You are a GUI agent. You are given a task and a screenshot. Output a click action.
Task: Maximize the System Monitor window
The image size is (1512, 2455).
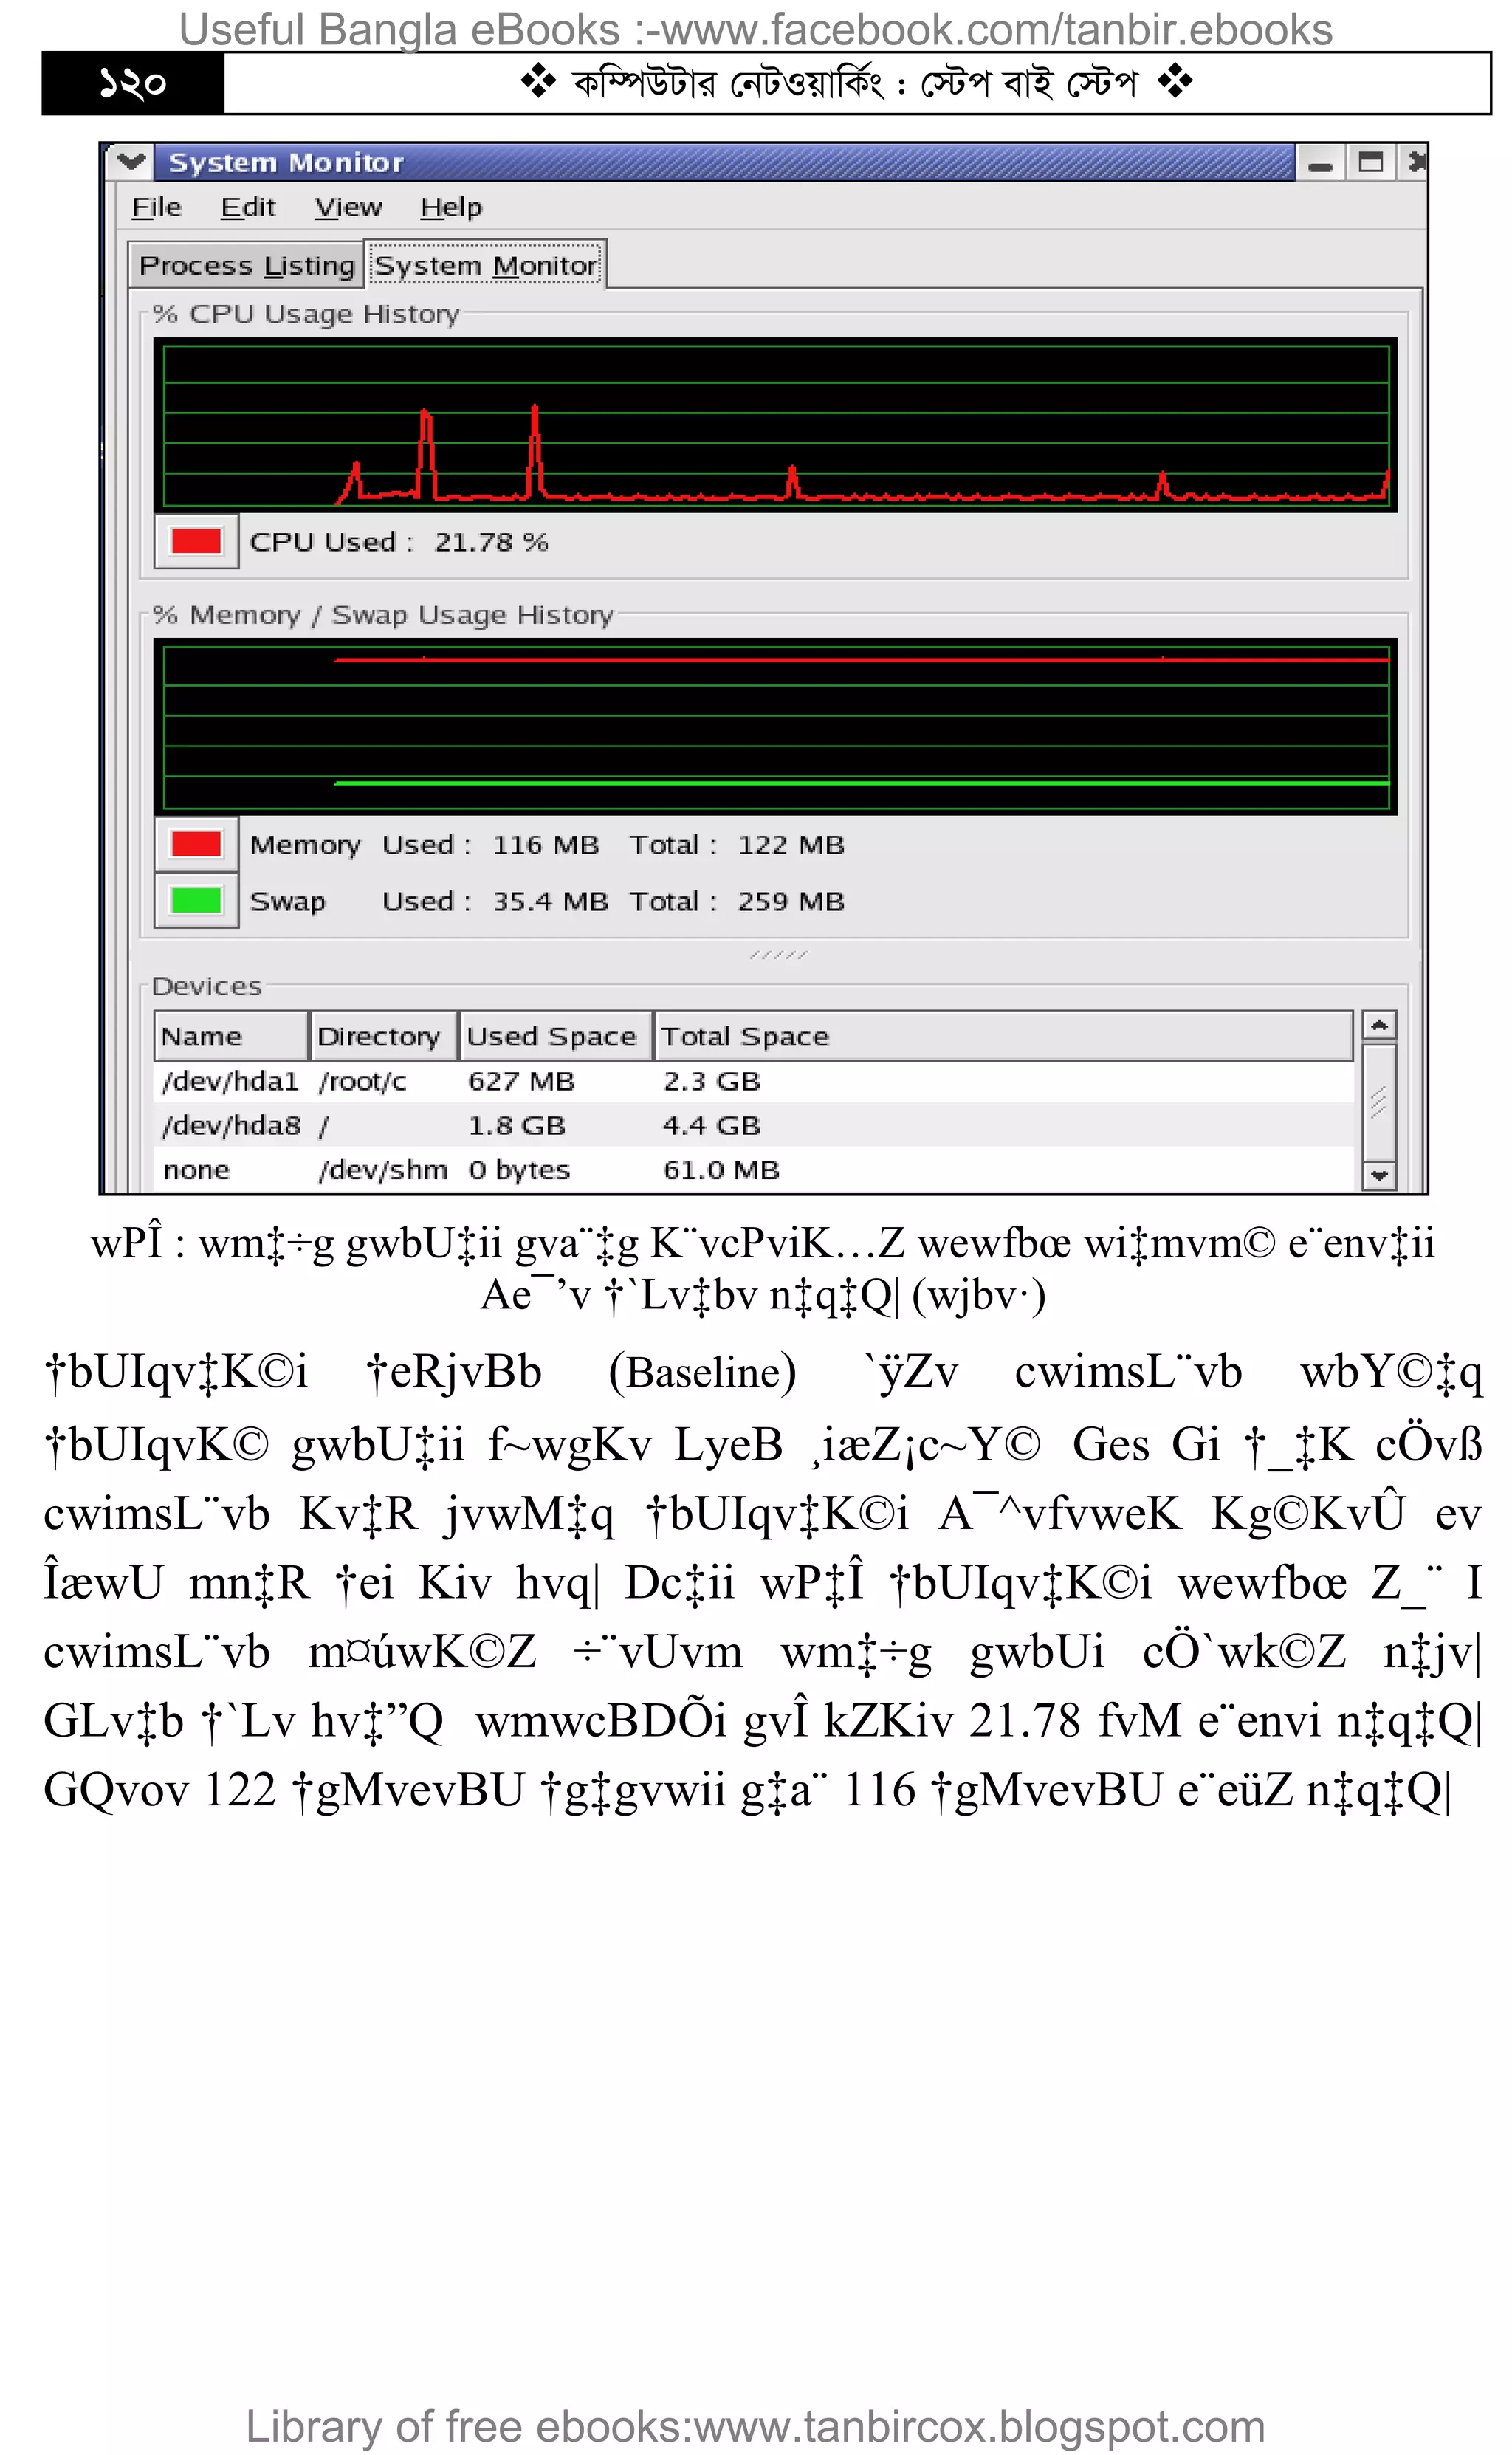pyautogui.click(x=1370, y=162)
